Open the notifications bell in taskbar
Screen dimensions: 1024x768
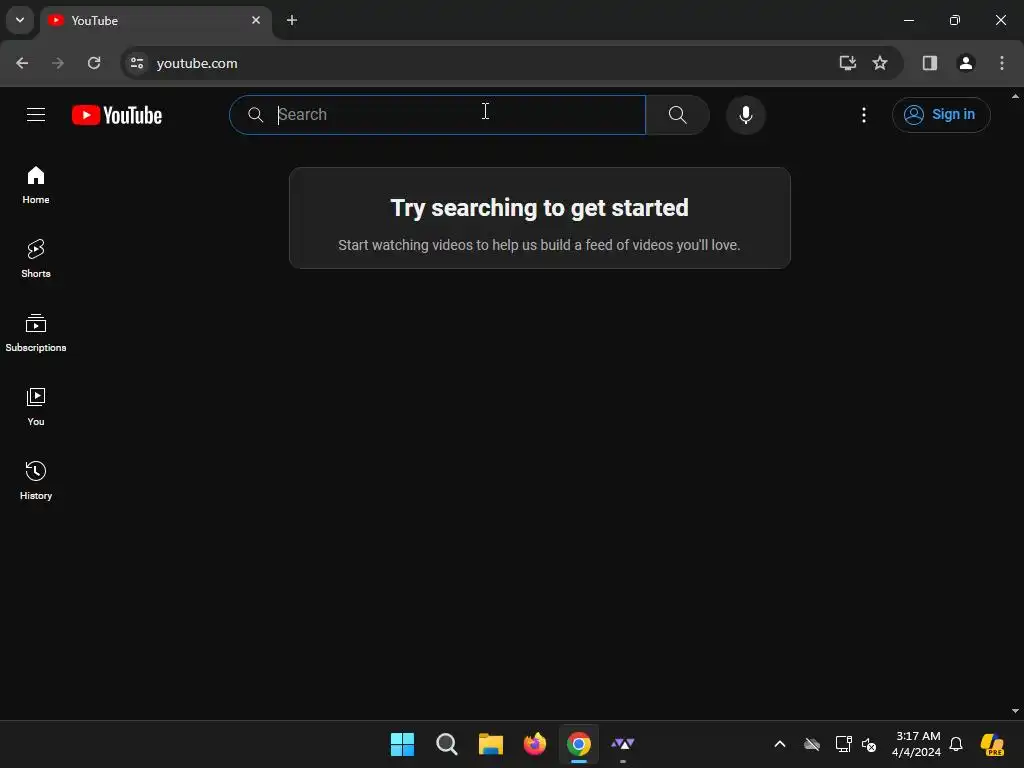955,744
